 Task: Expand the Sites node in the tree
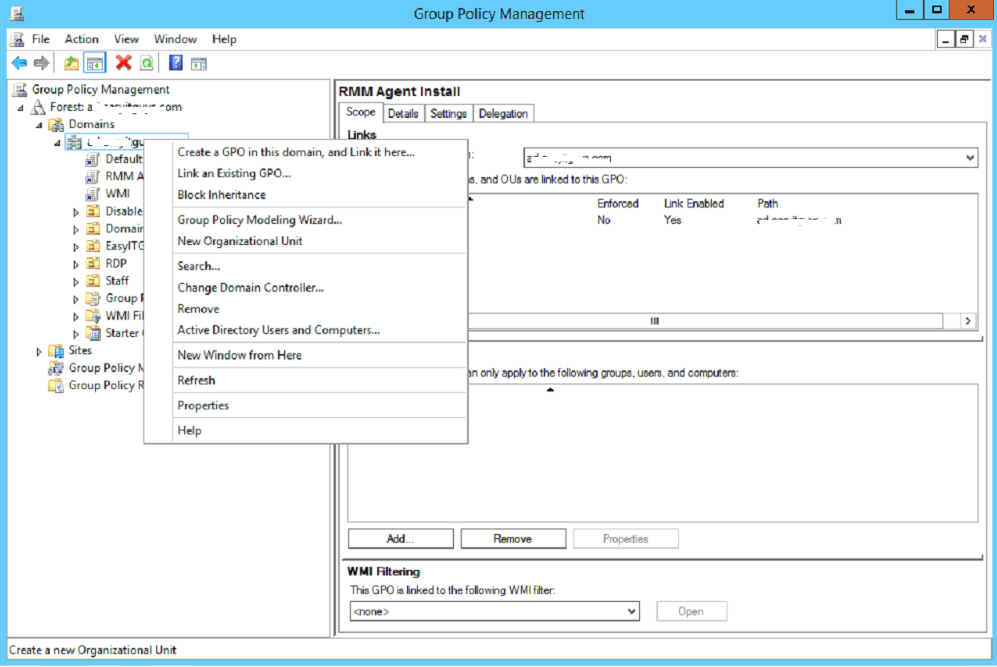pyautogui.click(x=39, y=351)
